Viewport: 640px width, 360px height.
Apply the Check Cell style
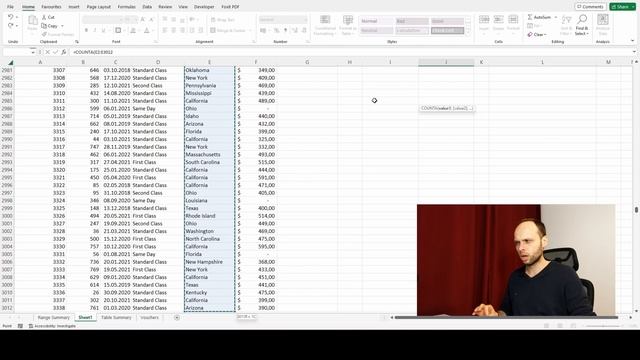[447, 31]
